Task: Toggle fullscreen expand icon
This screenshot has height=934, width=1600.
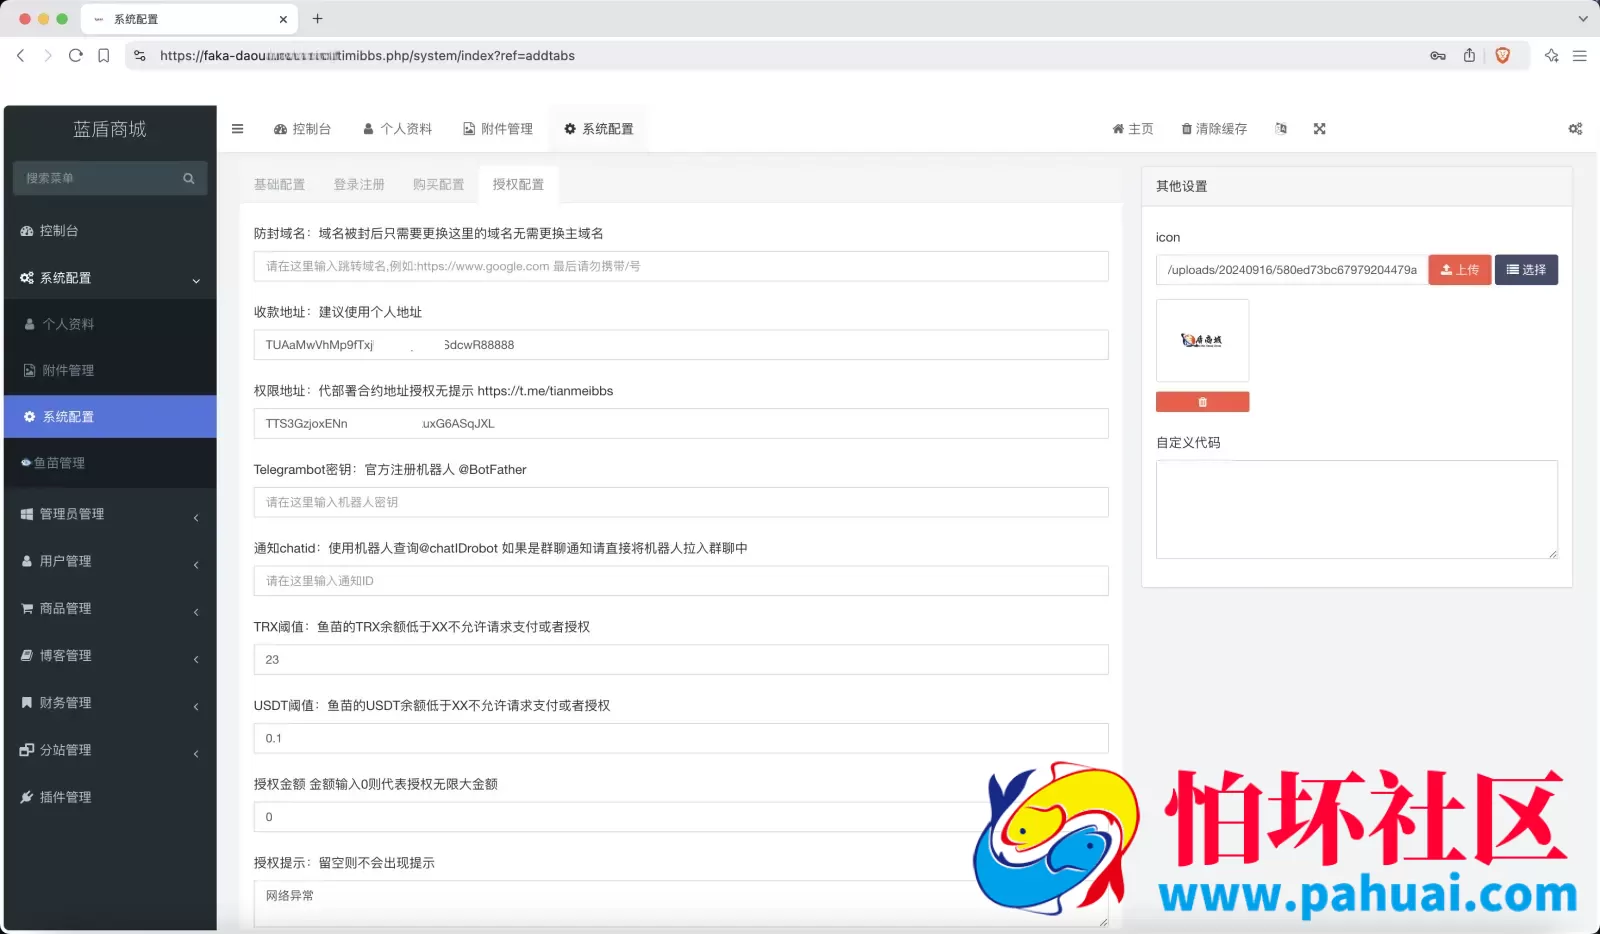Action: (x=1320, y=129)
